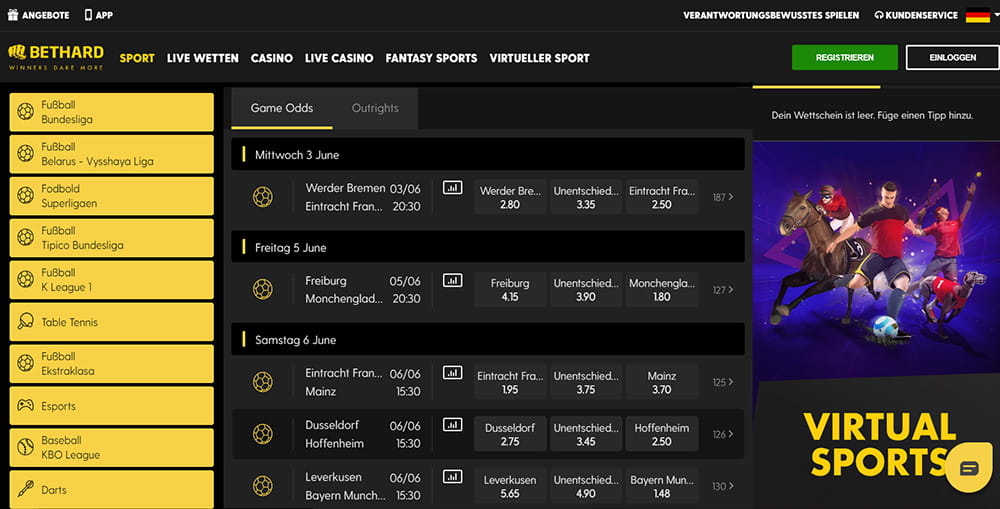Bet on Monchengladbach at 1.80
Screen dimensions: 1000x509
[x=661, y=290]
